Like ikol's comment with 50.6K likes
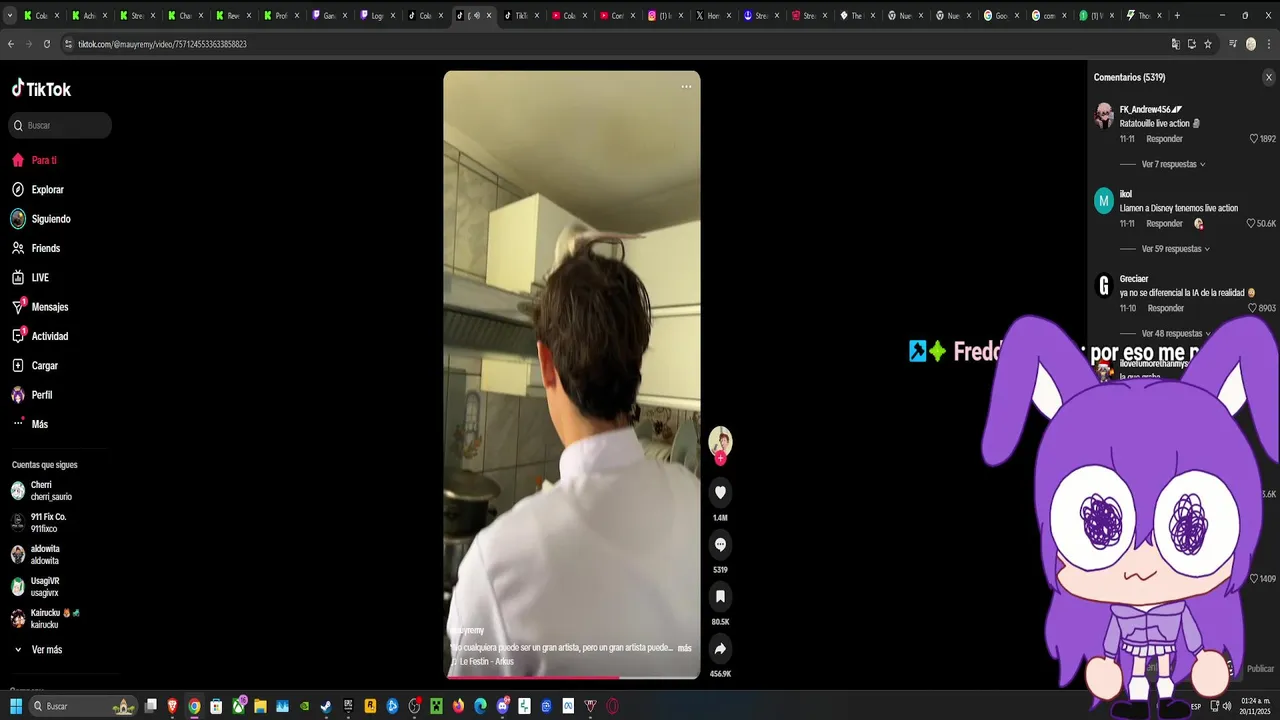Screen dimensions: 1280x720 [x=1251, y=224]
